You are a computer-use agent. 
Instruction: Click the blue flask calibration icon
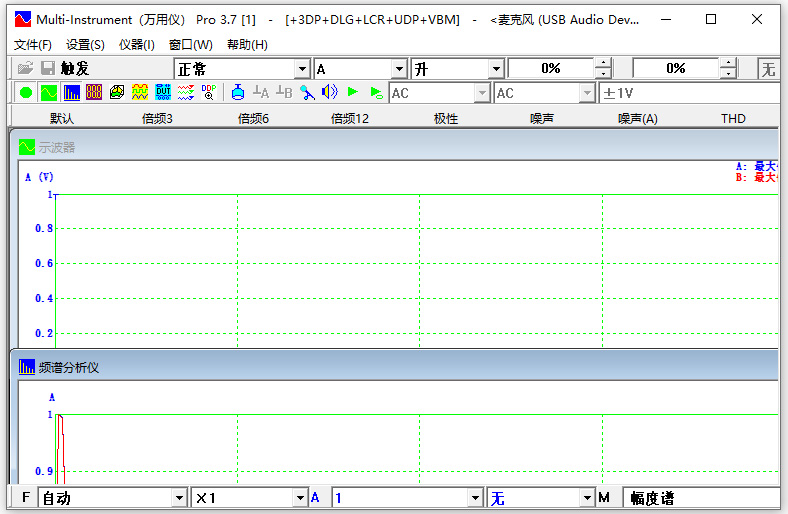[x=238, y=92]
